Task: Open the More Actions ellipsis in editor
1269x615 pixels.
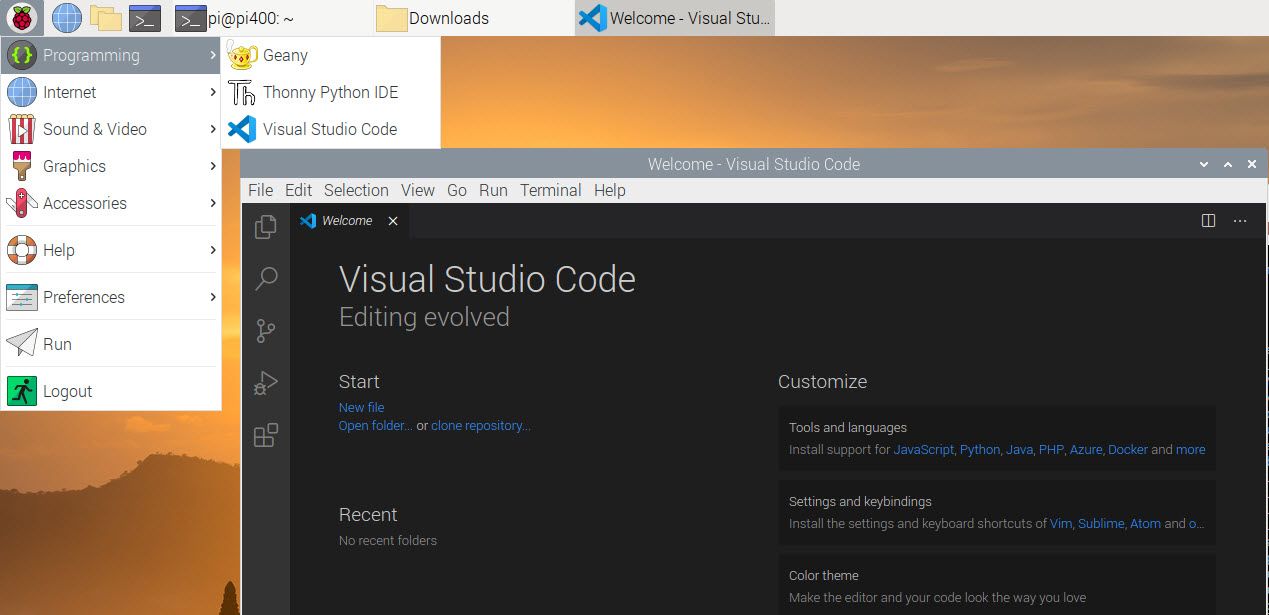Action: tap(1240, 220)
